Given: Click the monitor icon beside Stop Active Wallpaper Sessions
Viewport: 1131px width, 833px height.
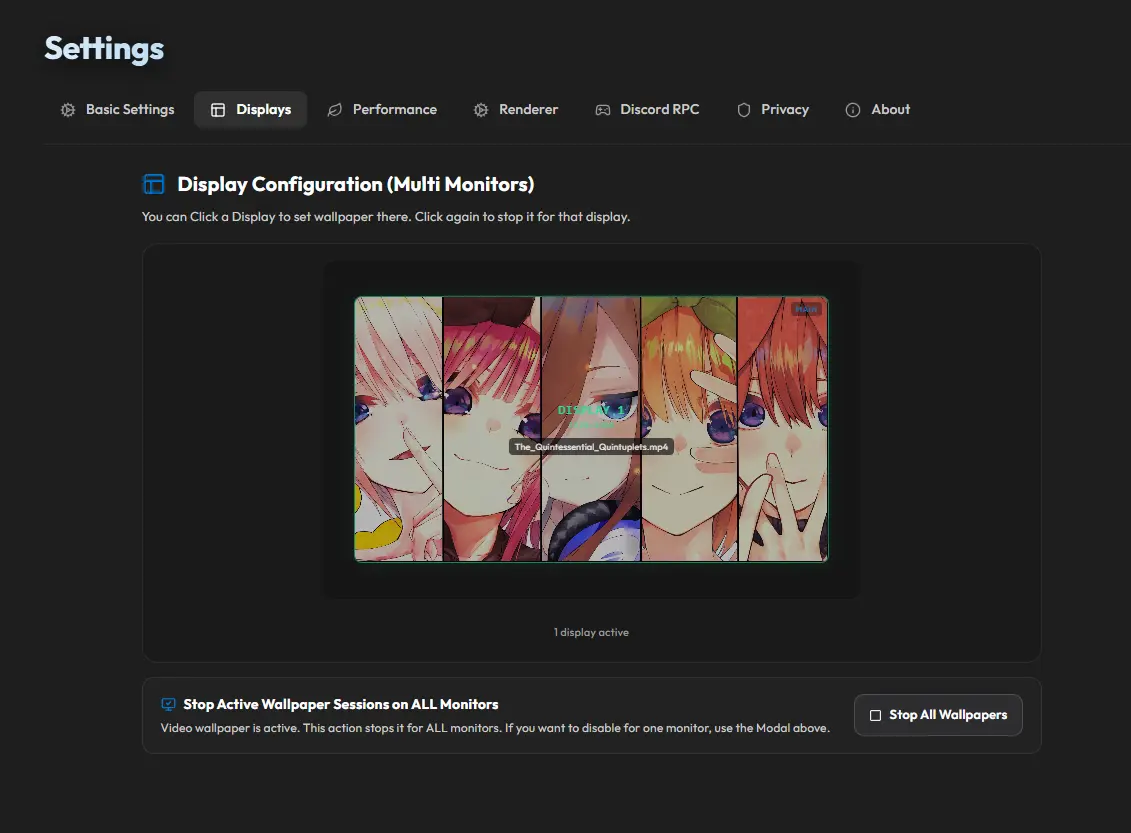Looking at the screenshot, I should pyautogui.click(x=168, y=704).
